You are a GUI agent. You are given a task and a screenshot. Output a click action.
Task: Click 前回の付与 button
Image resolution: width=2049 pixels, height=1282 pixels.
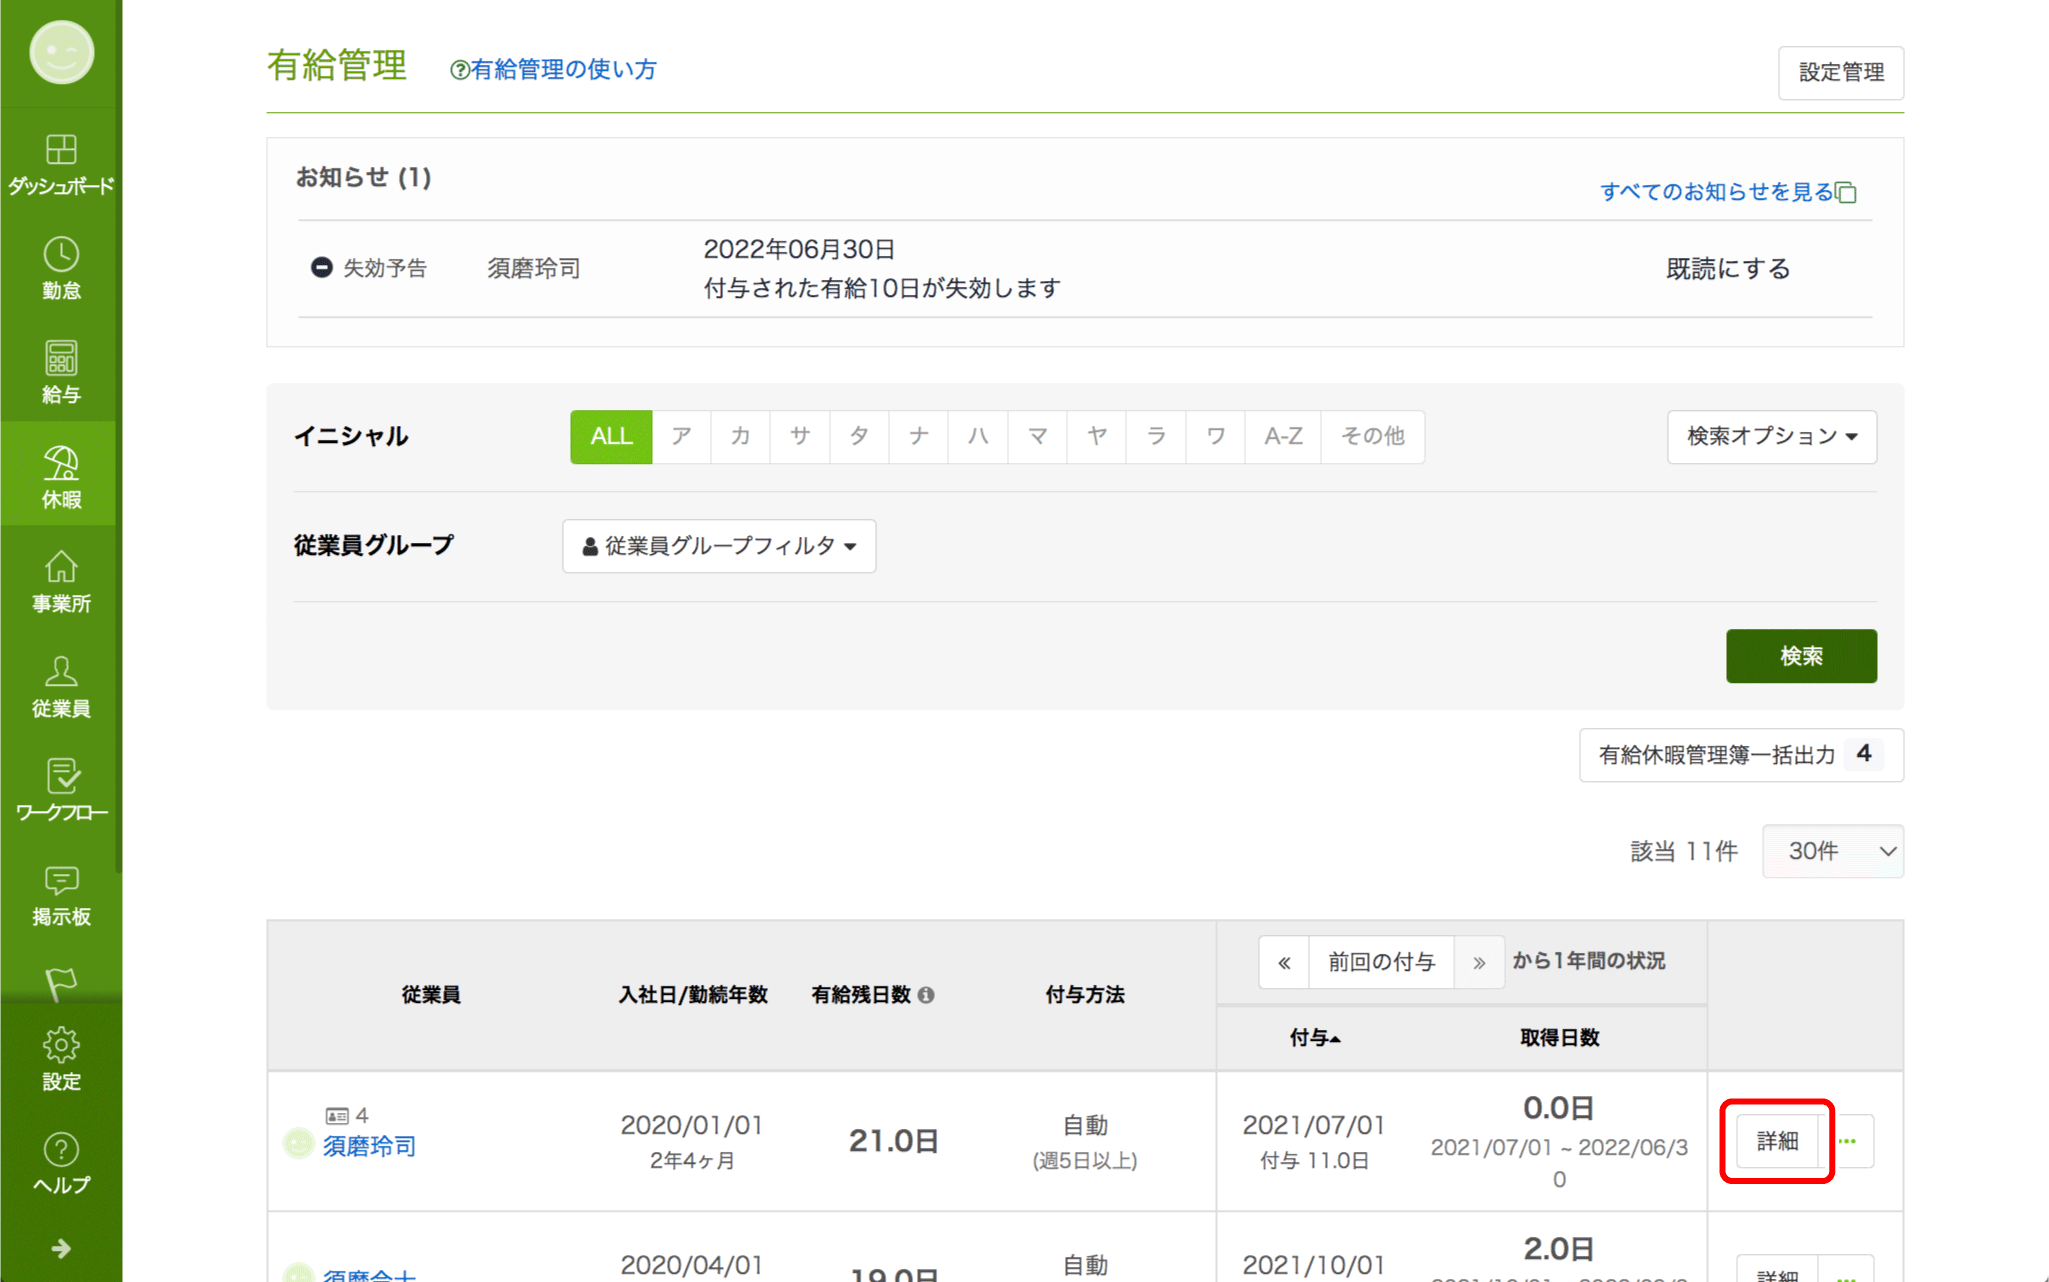[x=1381, y=962]
